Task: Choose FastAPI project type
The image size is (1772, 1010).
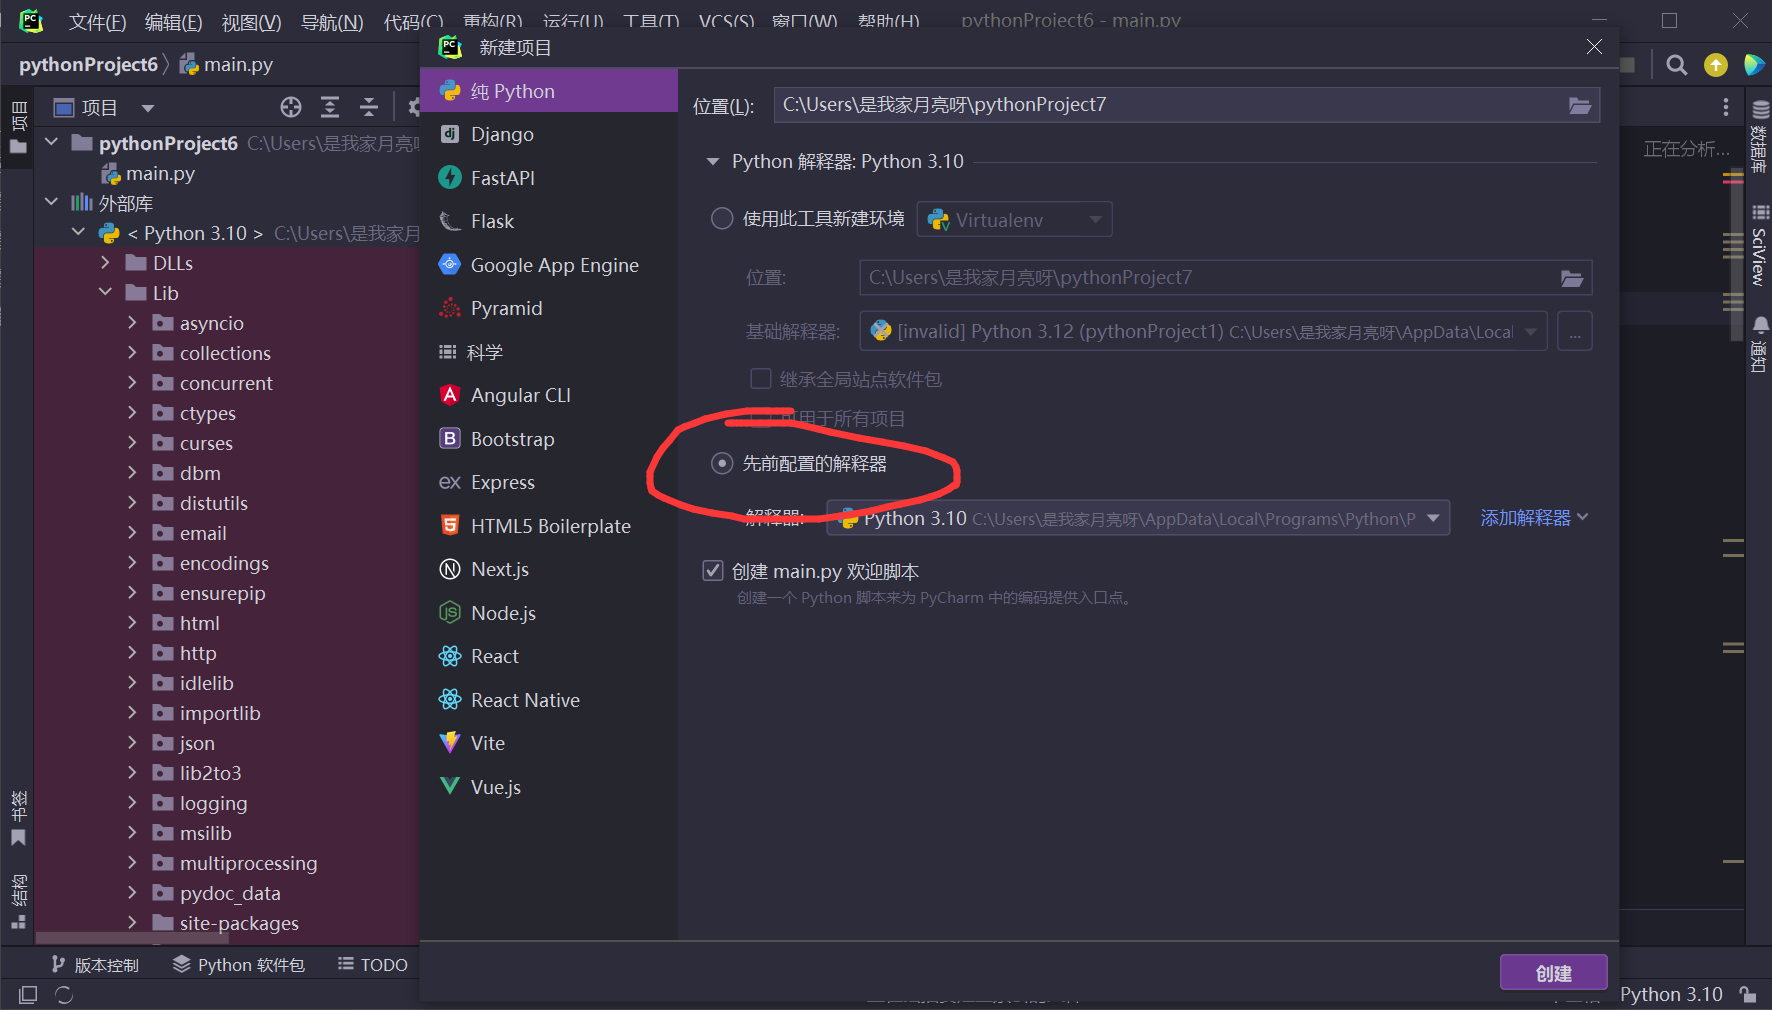Action: point(548,178)
